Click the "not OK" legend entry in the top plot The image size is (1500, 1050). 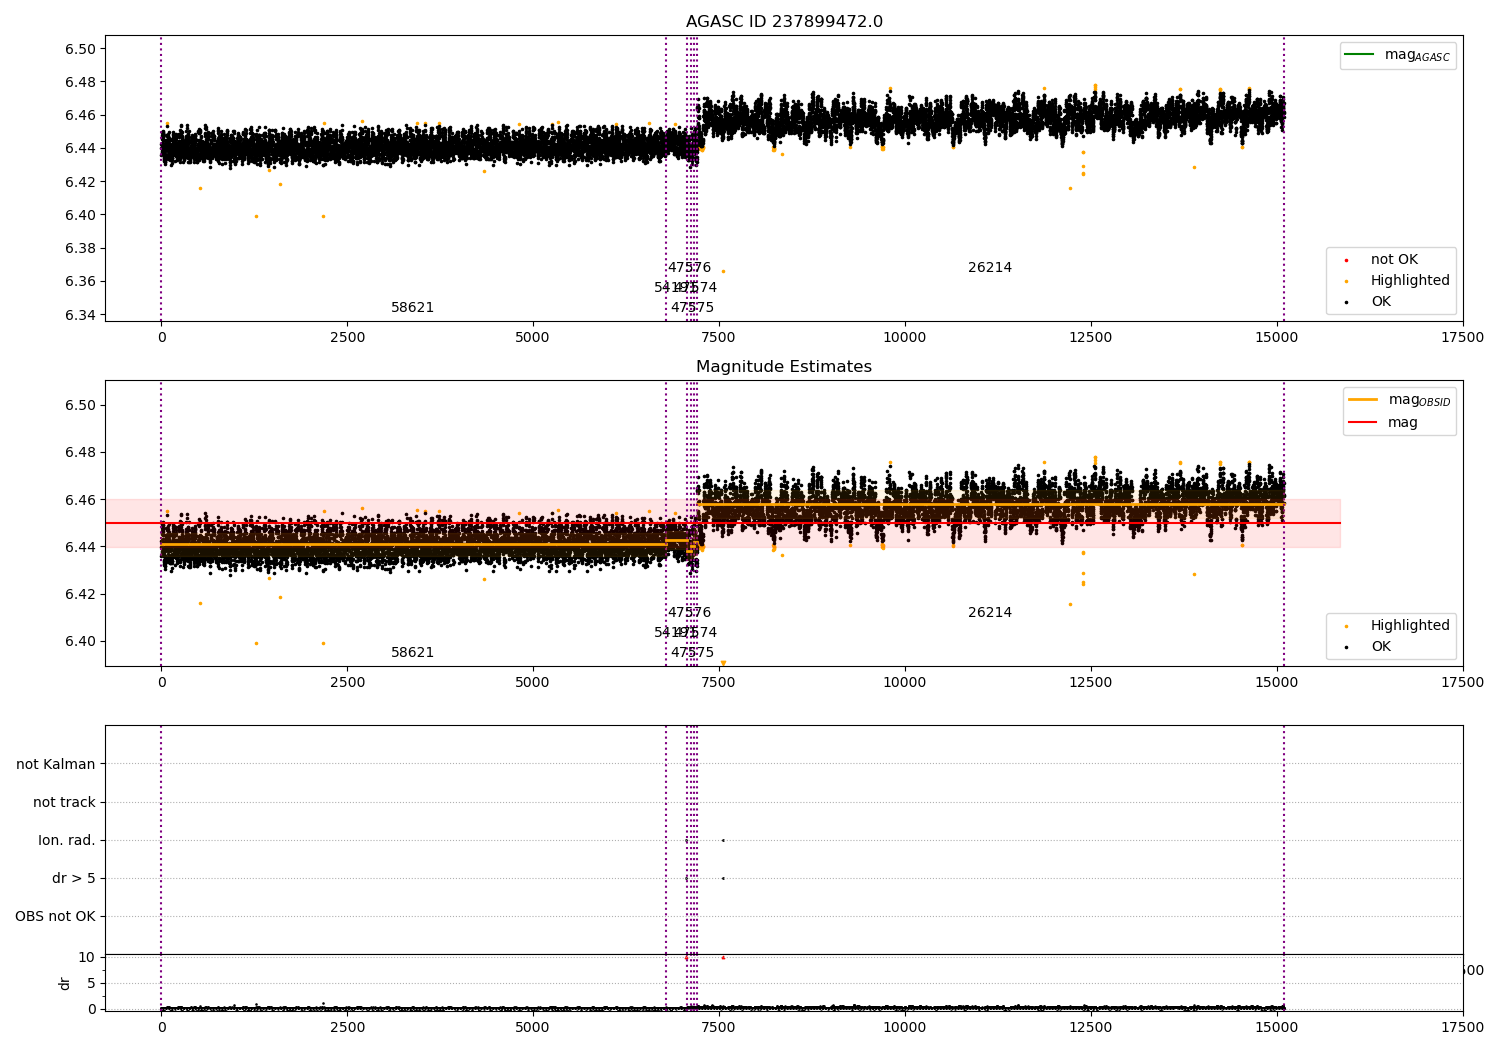[1394, 260]
